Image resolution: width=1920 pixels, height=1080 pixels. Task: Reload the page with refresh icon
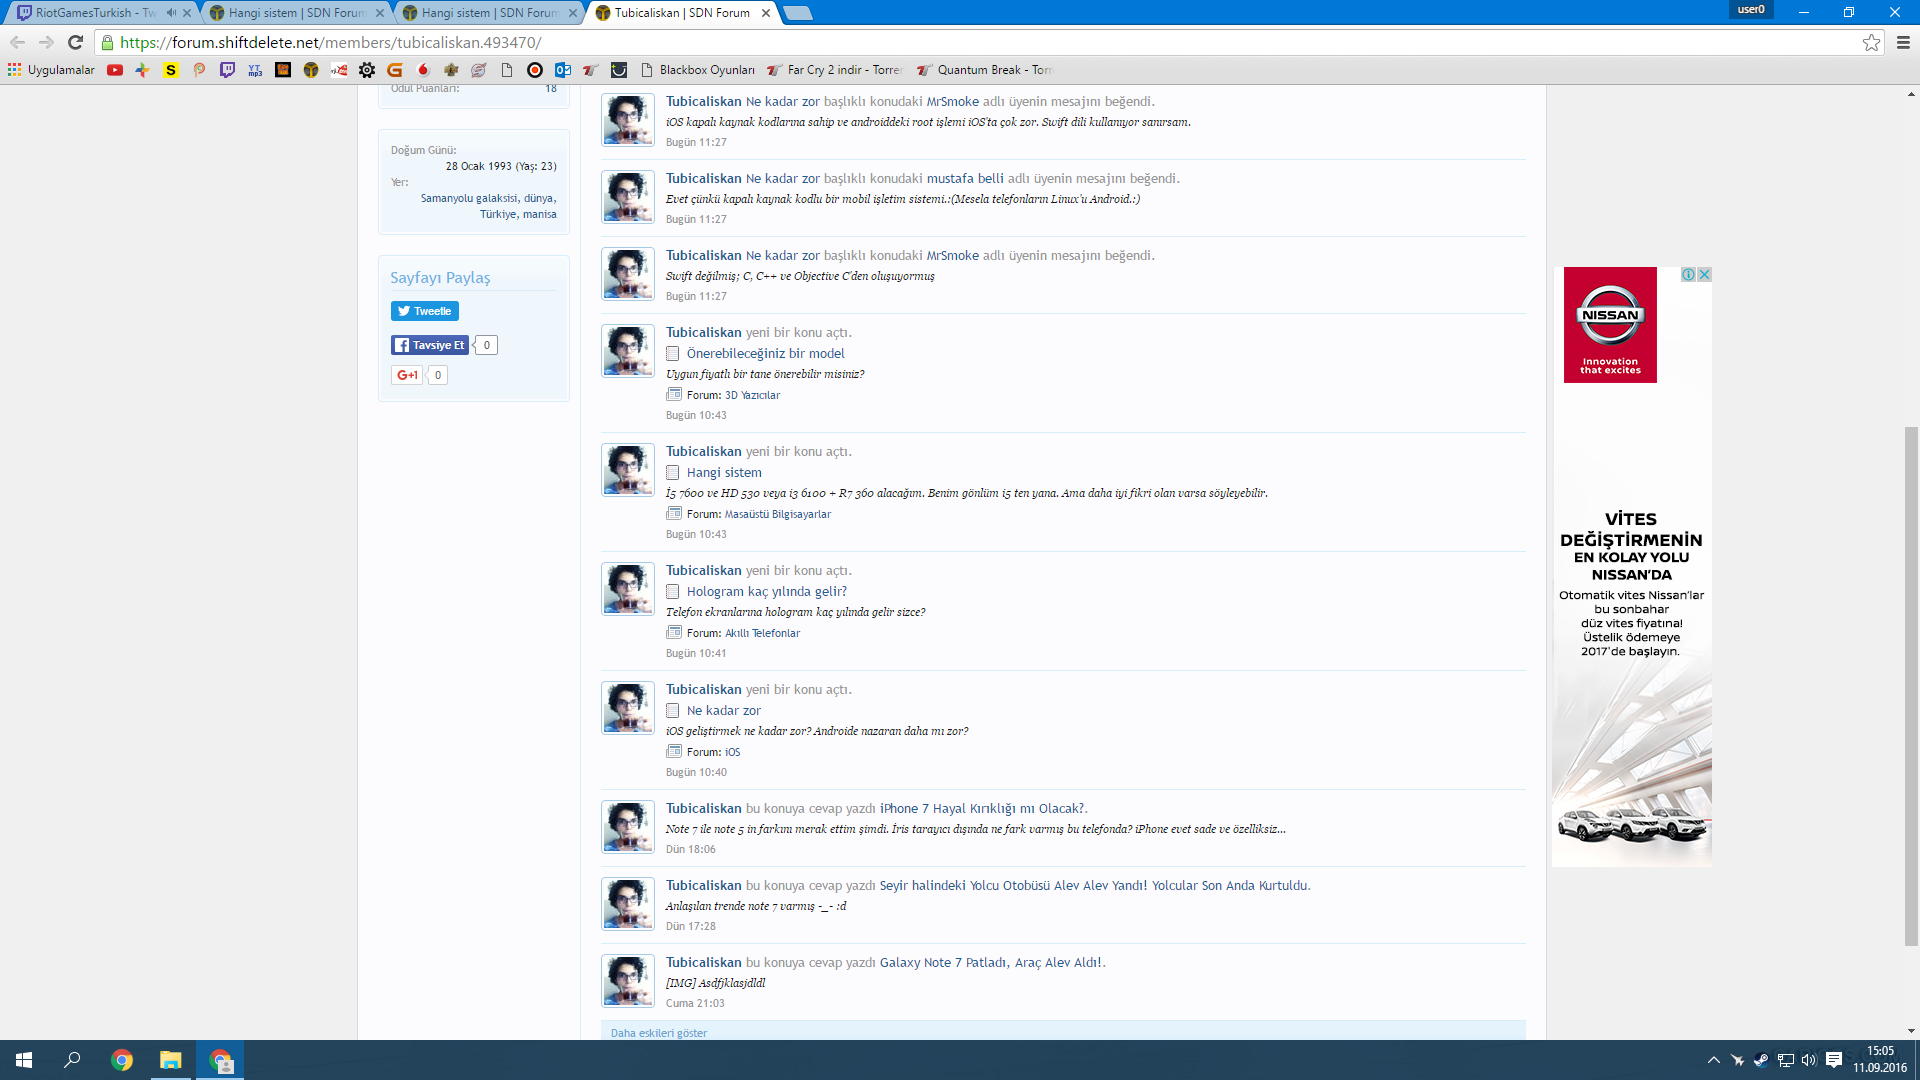click(x=75, y=42)
